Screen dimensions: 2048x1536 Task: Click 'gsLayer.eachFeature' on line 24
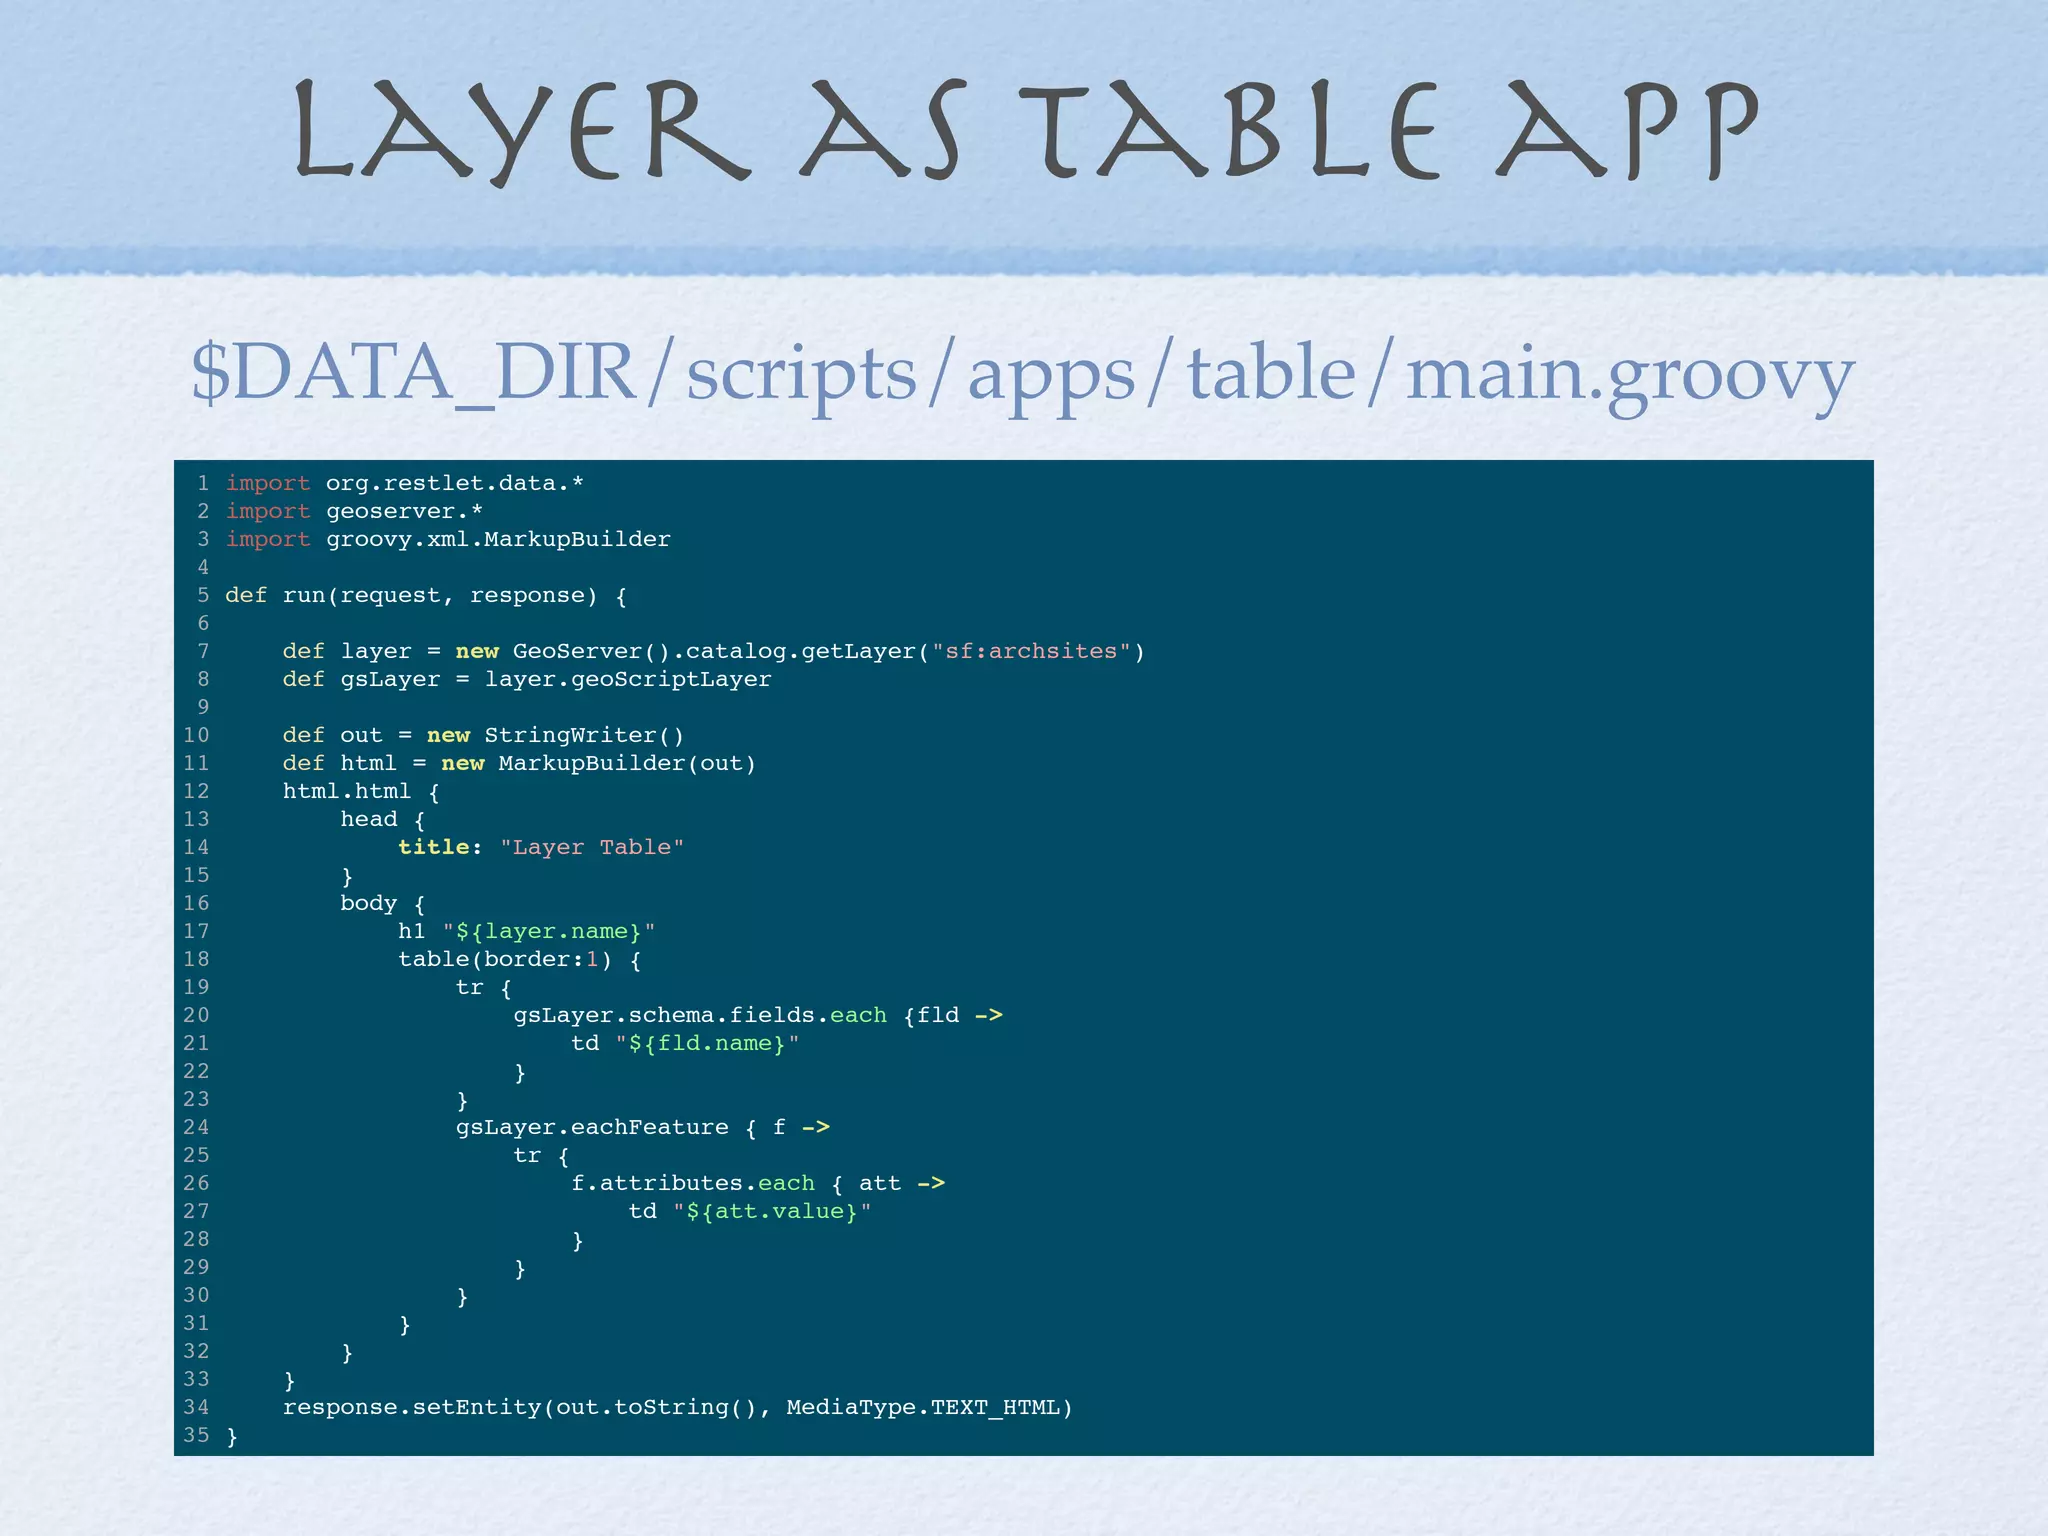click(x=592, y=1128)
